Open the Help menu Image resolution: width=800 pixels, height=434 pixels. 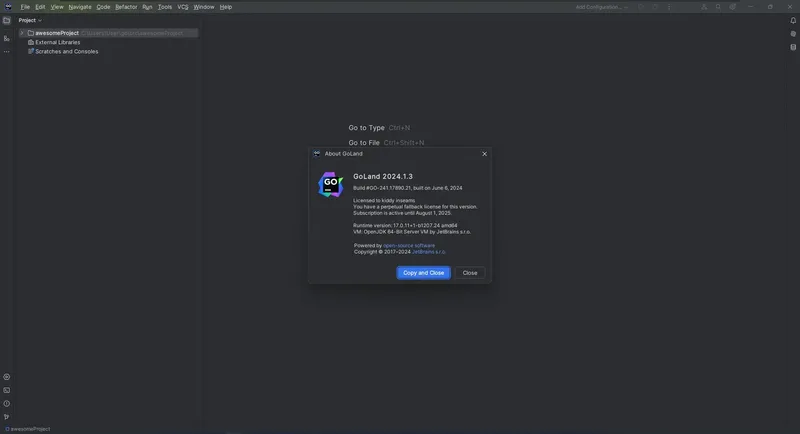click(x=226, y=7)
